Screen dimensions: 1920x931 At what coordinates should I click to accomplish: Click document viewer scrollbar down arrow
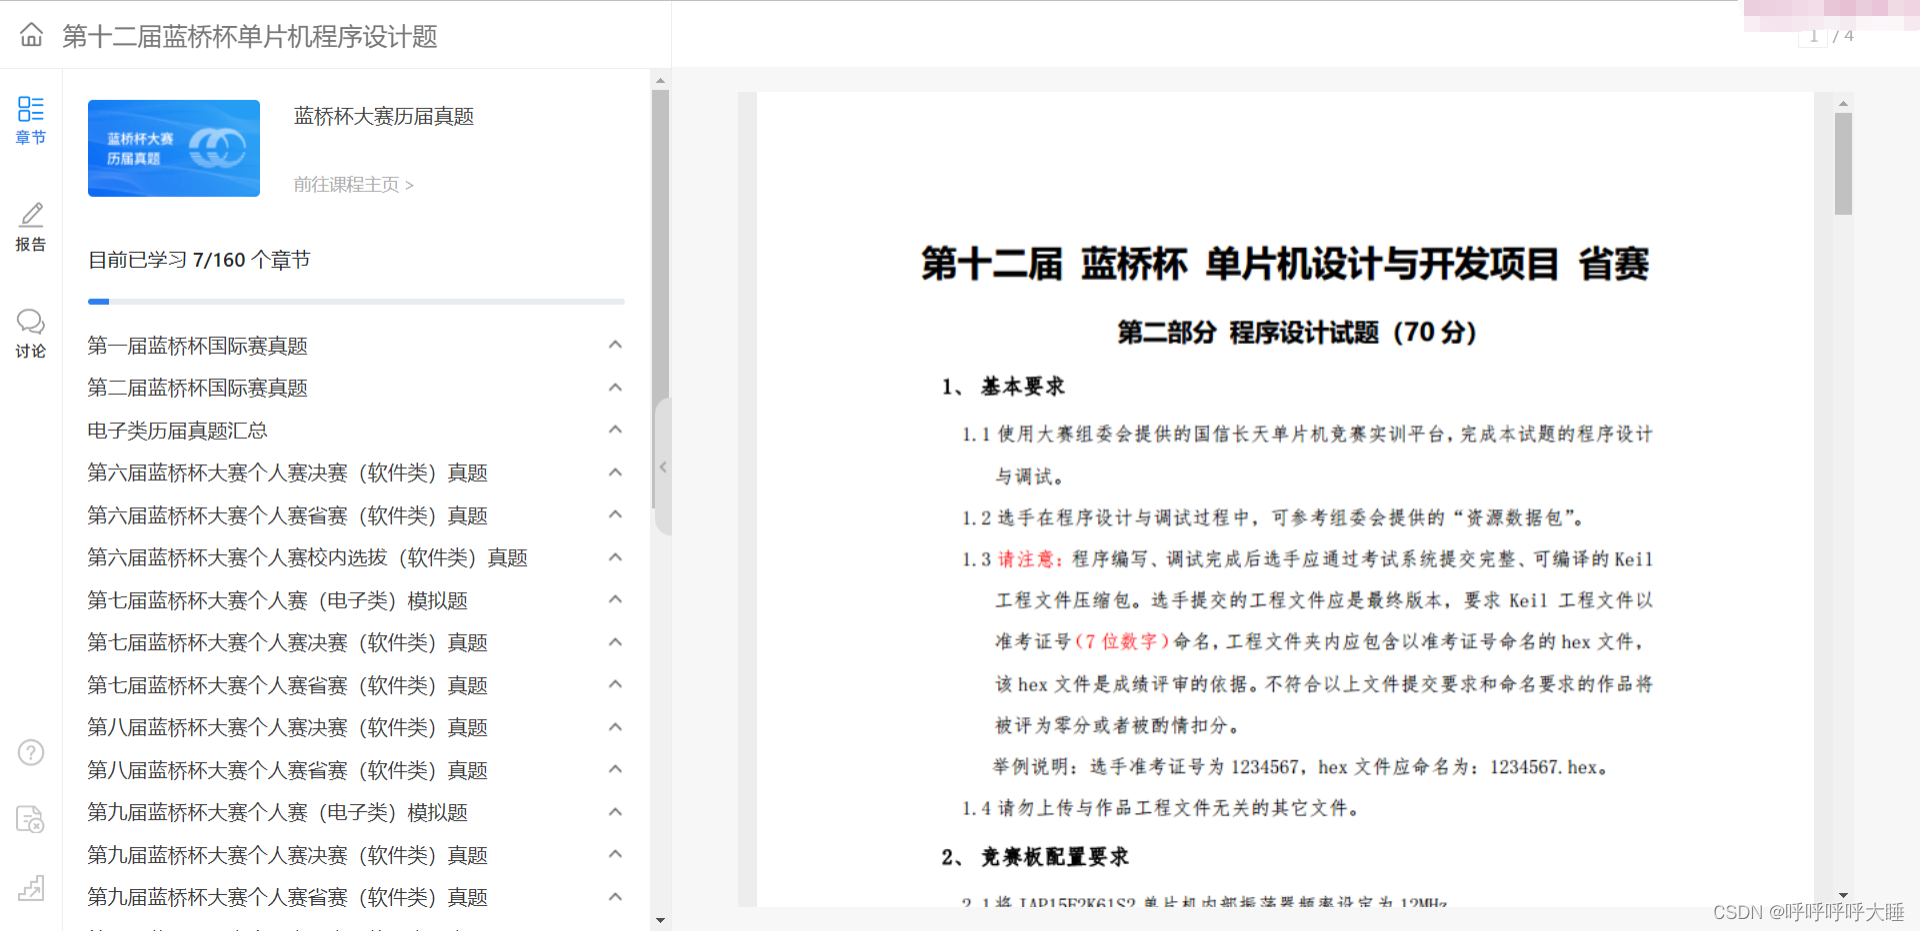coord(1843,896)
